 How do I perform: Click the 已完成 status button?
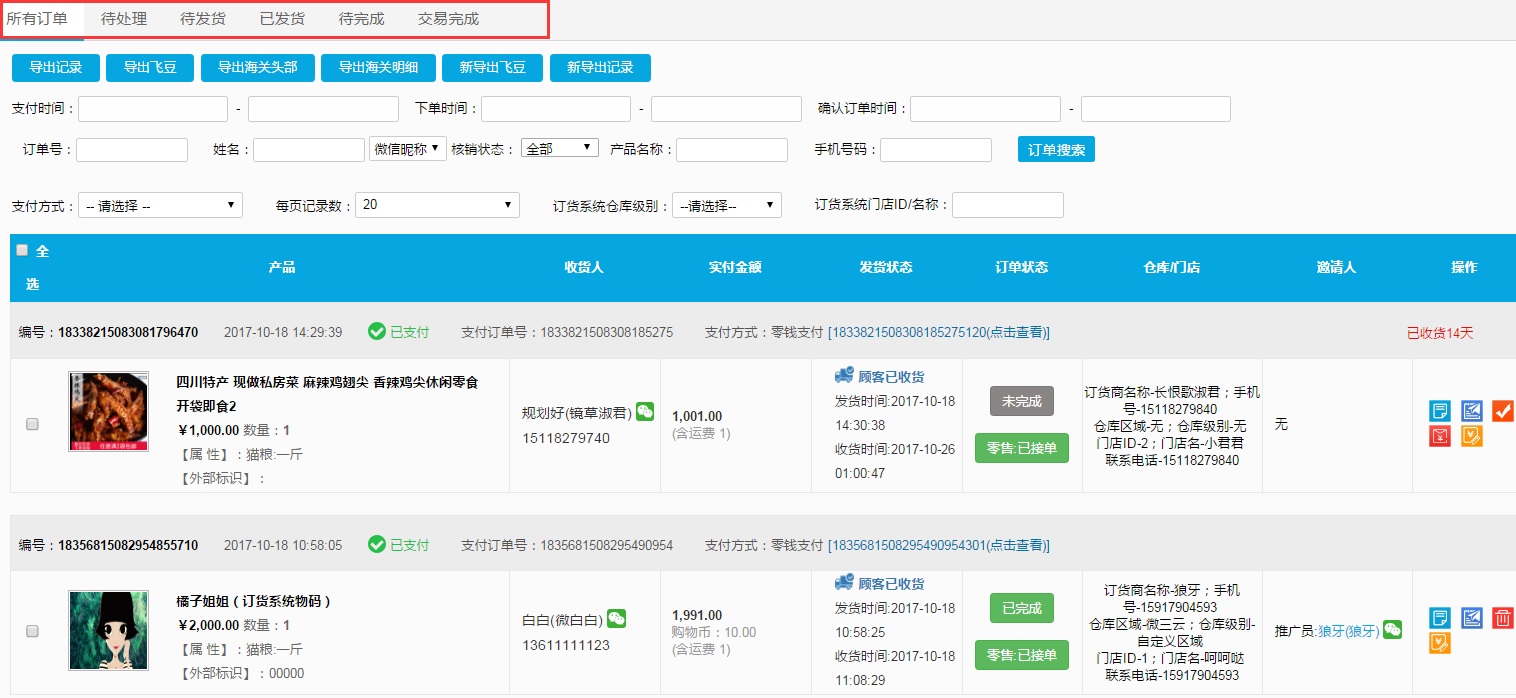(1022, 608)
